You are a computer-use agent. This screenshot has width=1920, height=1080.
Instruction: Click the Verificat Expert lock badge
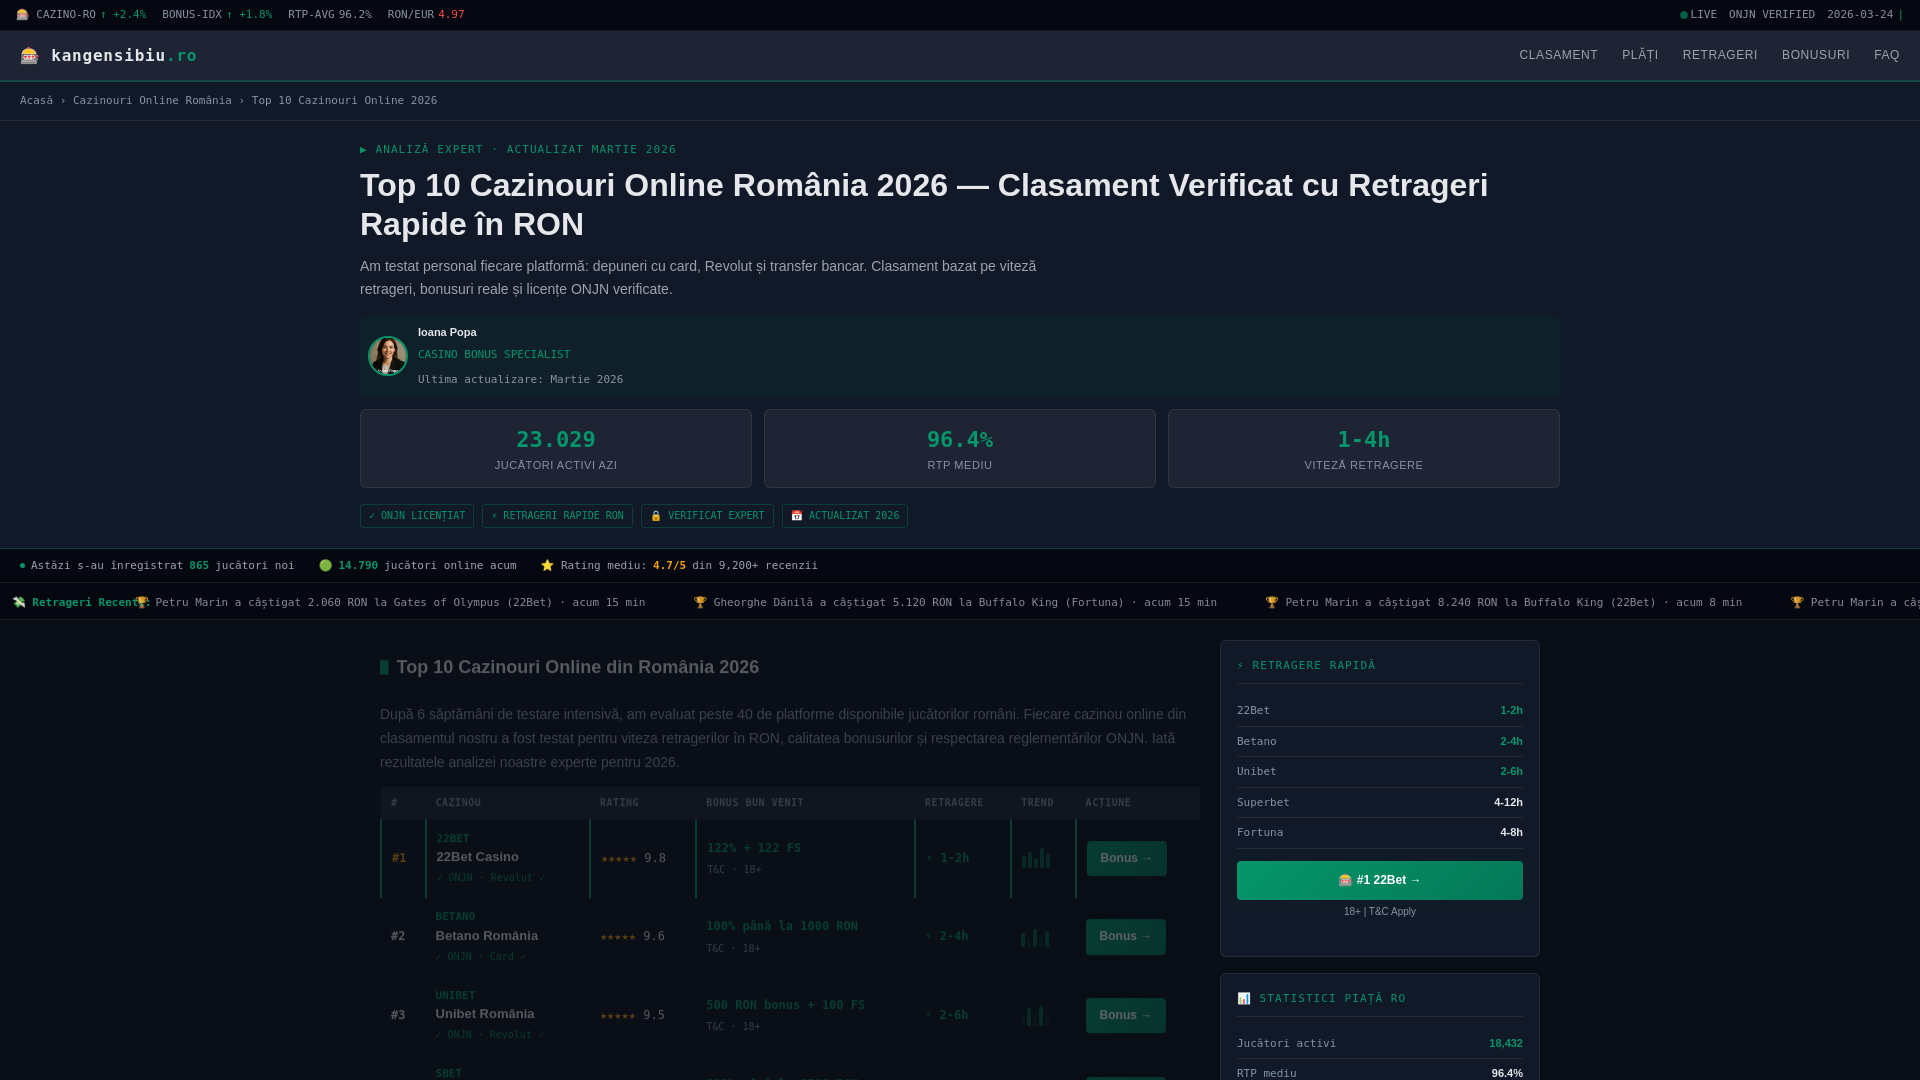(707, 516)
